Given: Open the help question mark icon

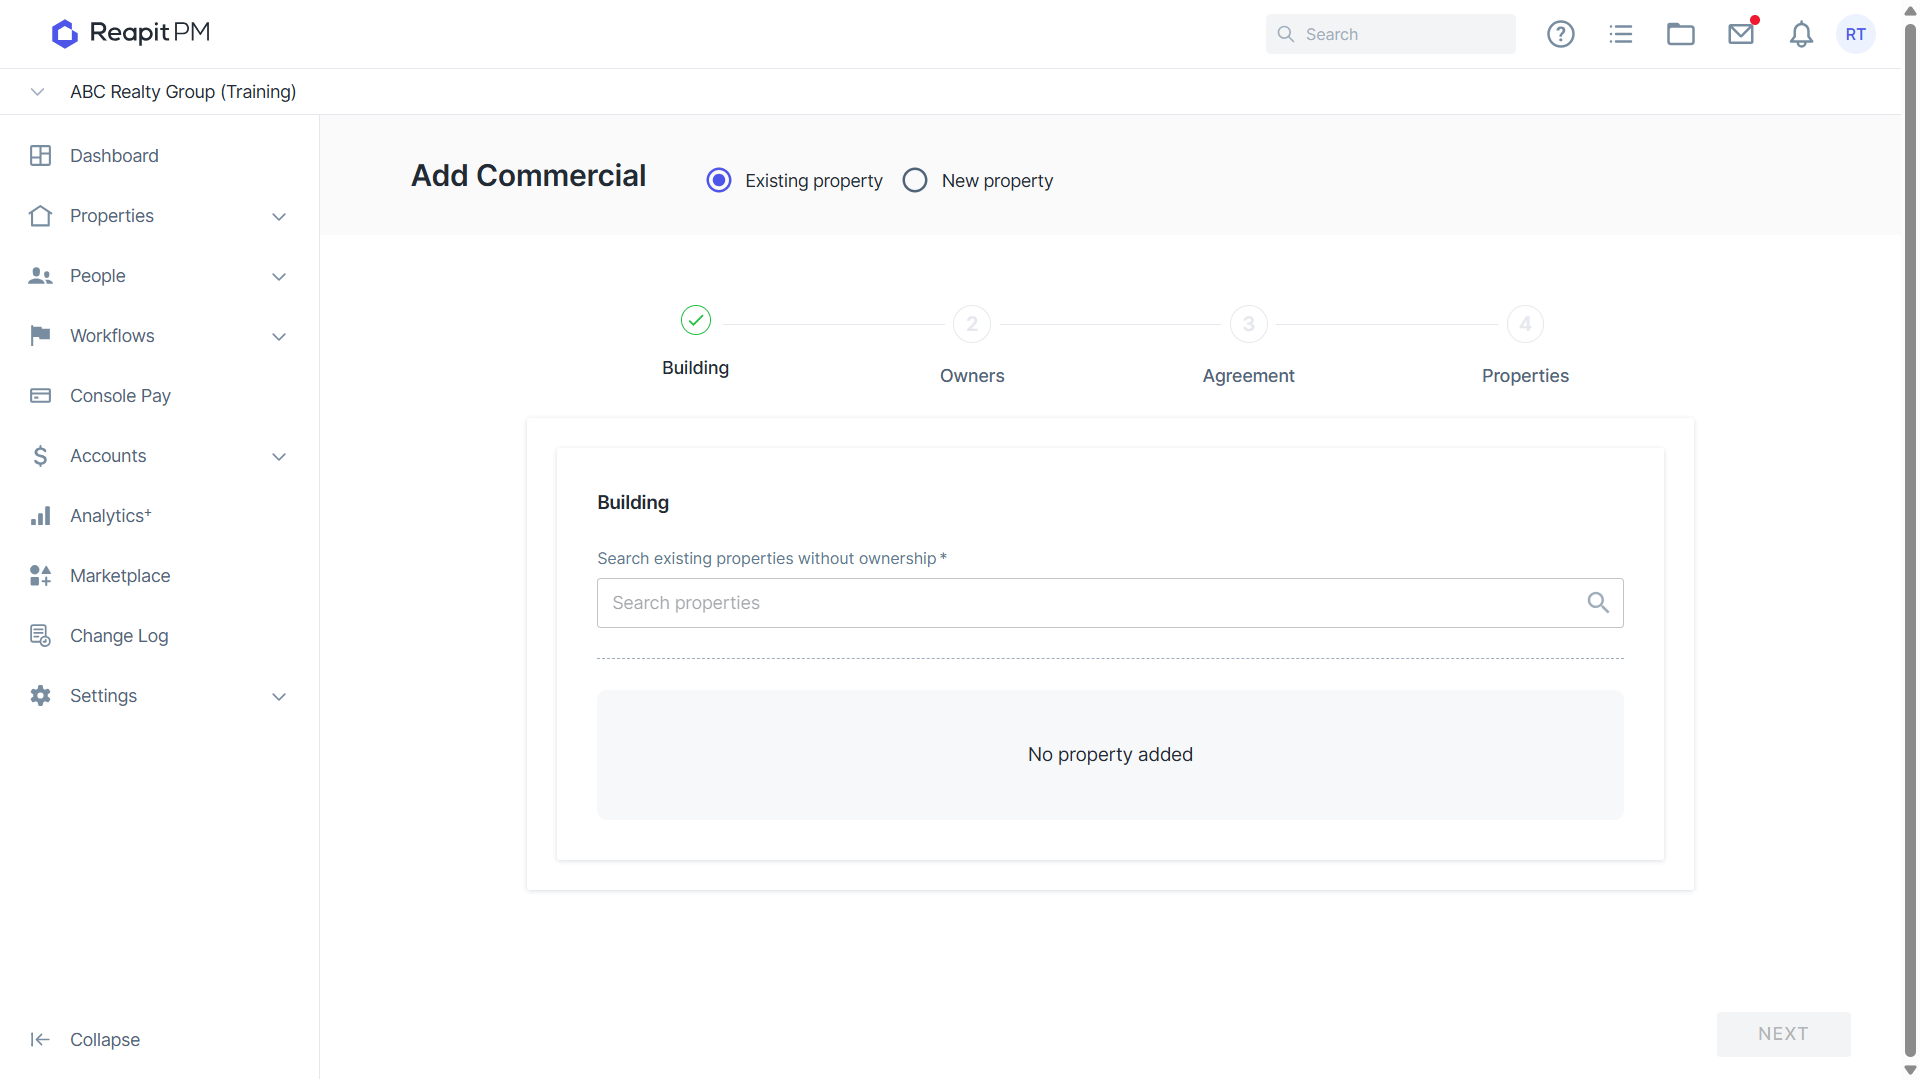Looking at the screenshot, I should click(x=1560, y=34).
